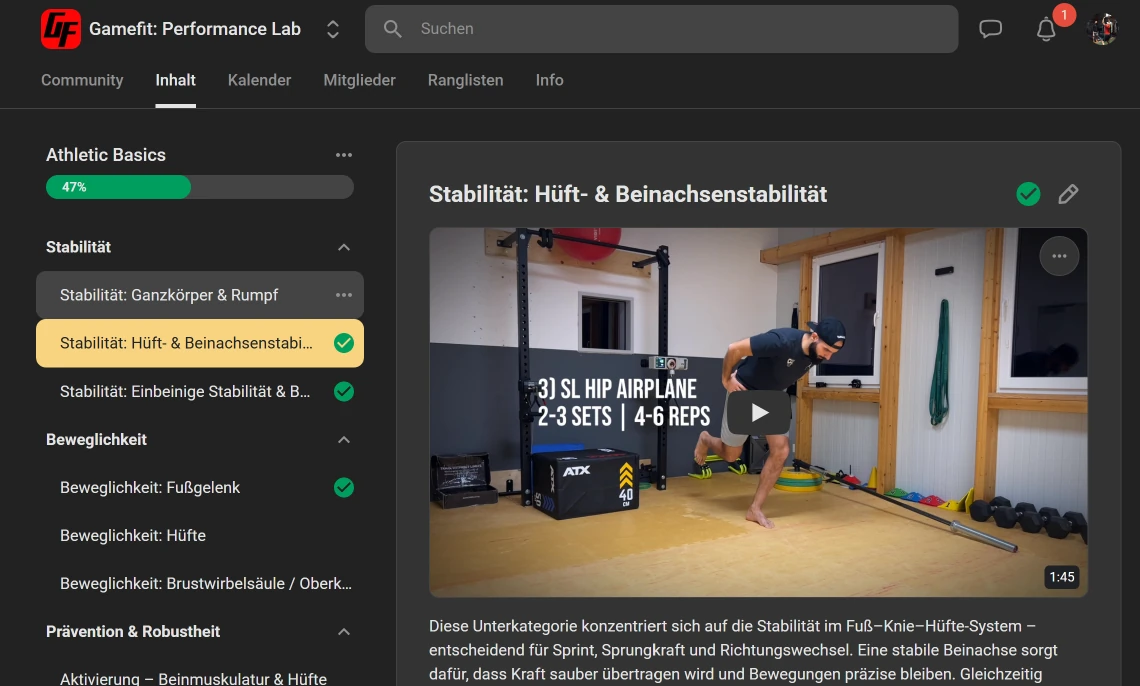Select Stabilität: Hüft- & Beinachsenstabi... lesson
Image resolution: width=1140 pixels, height=686 pixels.
pyautogui.click(x=200, y=343)
